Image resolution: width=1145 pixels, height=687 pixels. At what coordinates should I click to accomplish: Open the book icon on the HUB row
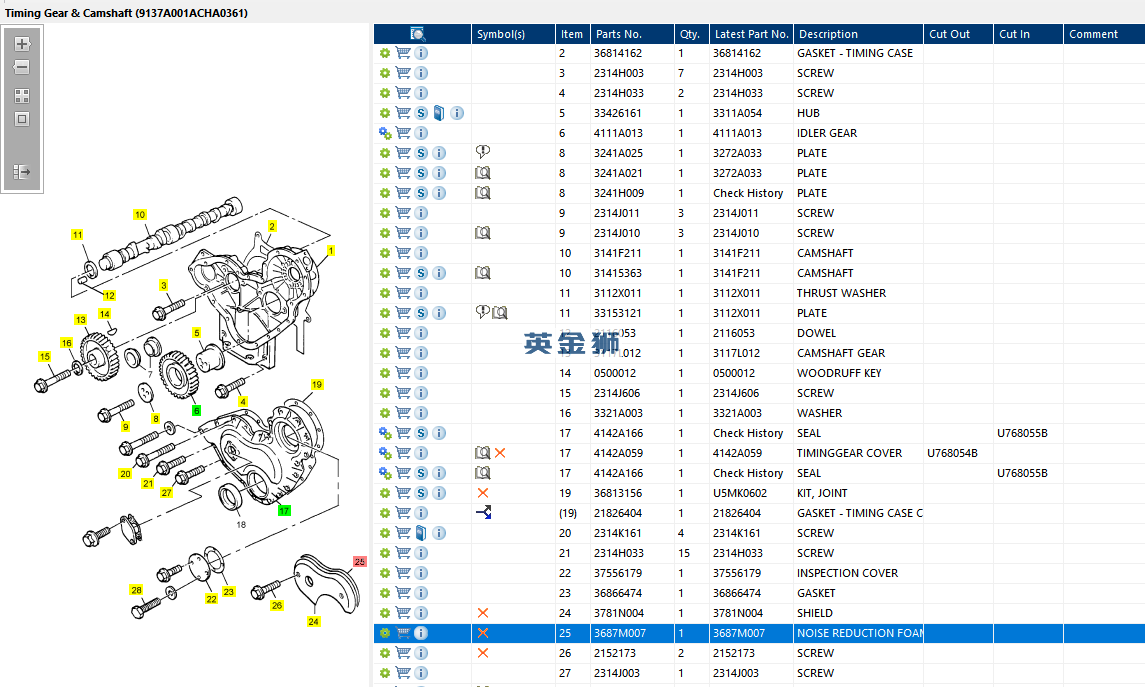439,113
